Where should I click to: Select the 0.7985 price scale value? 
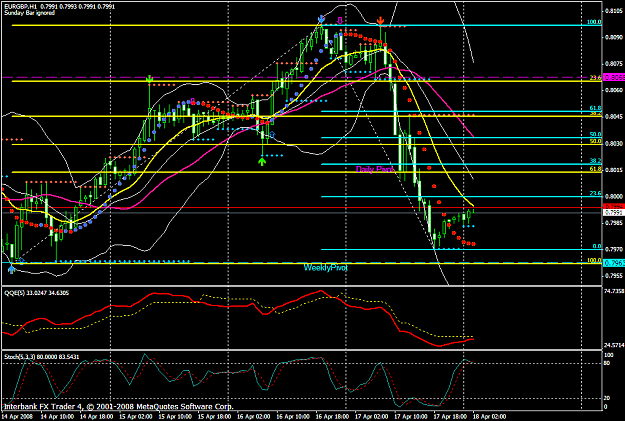coord(614,223)
